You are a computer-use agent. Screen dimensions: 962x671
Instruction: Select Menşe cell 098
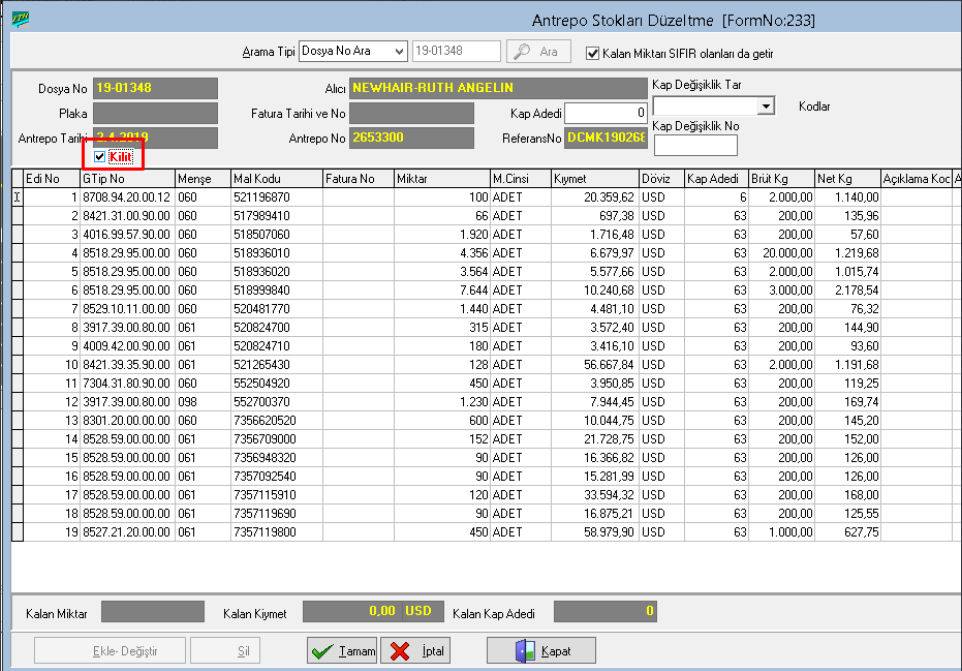(203, 402)
